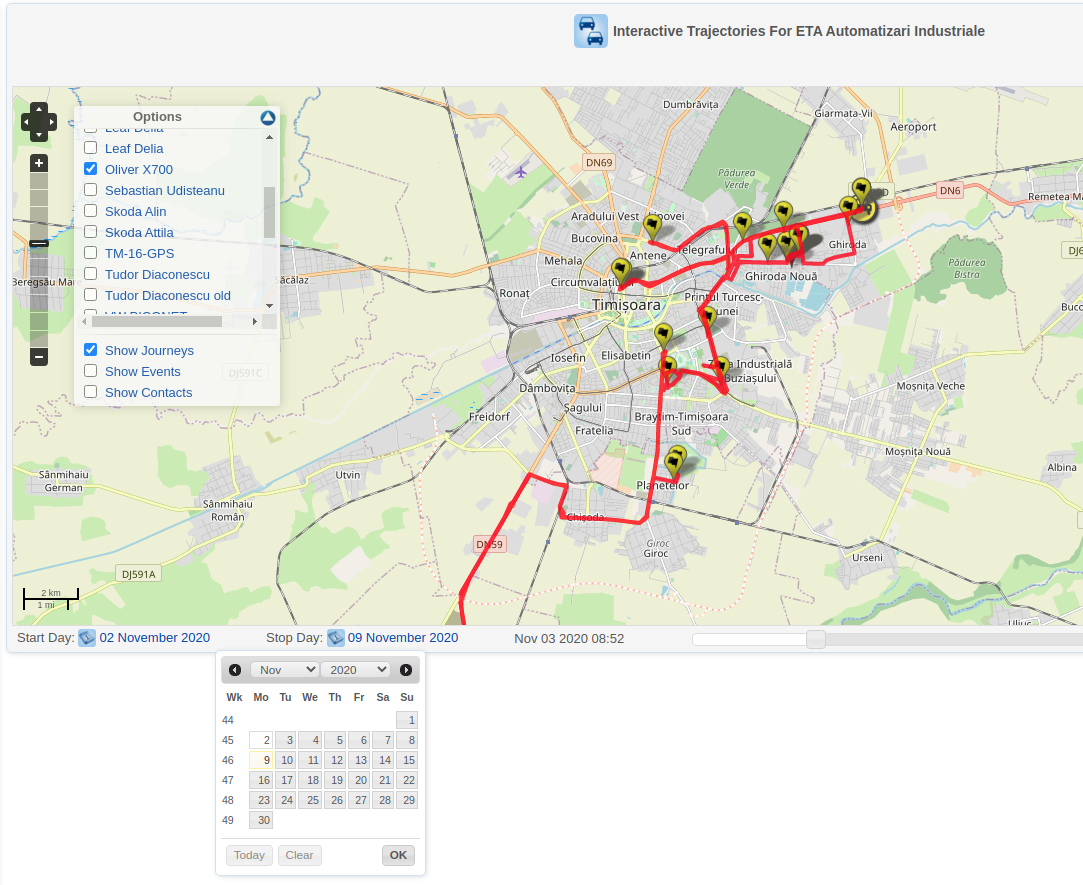
Task: Collapse the Options panel with arrow icon
Action: pyautogui.click(x=267, y=118)
